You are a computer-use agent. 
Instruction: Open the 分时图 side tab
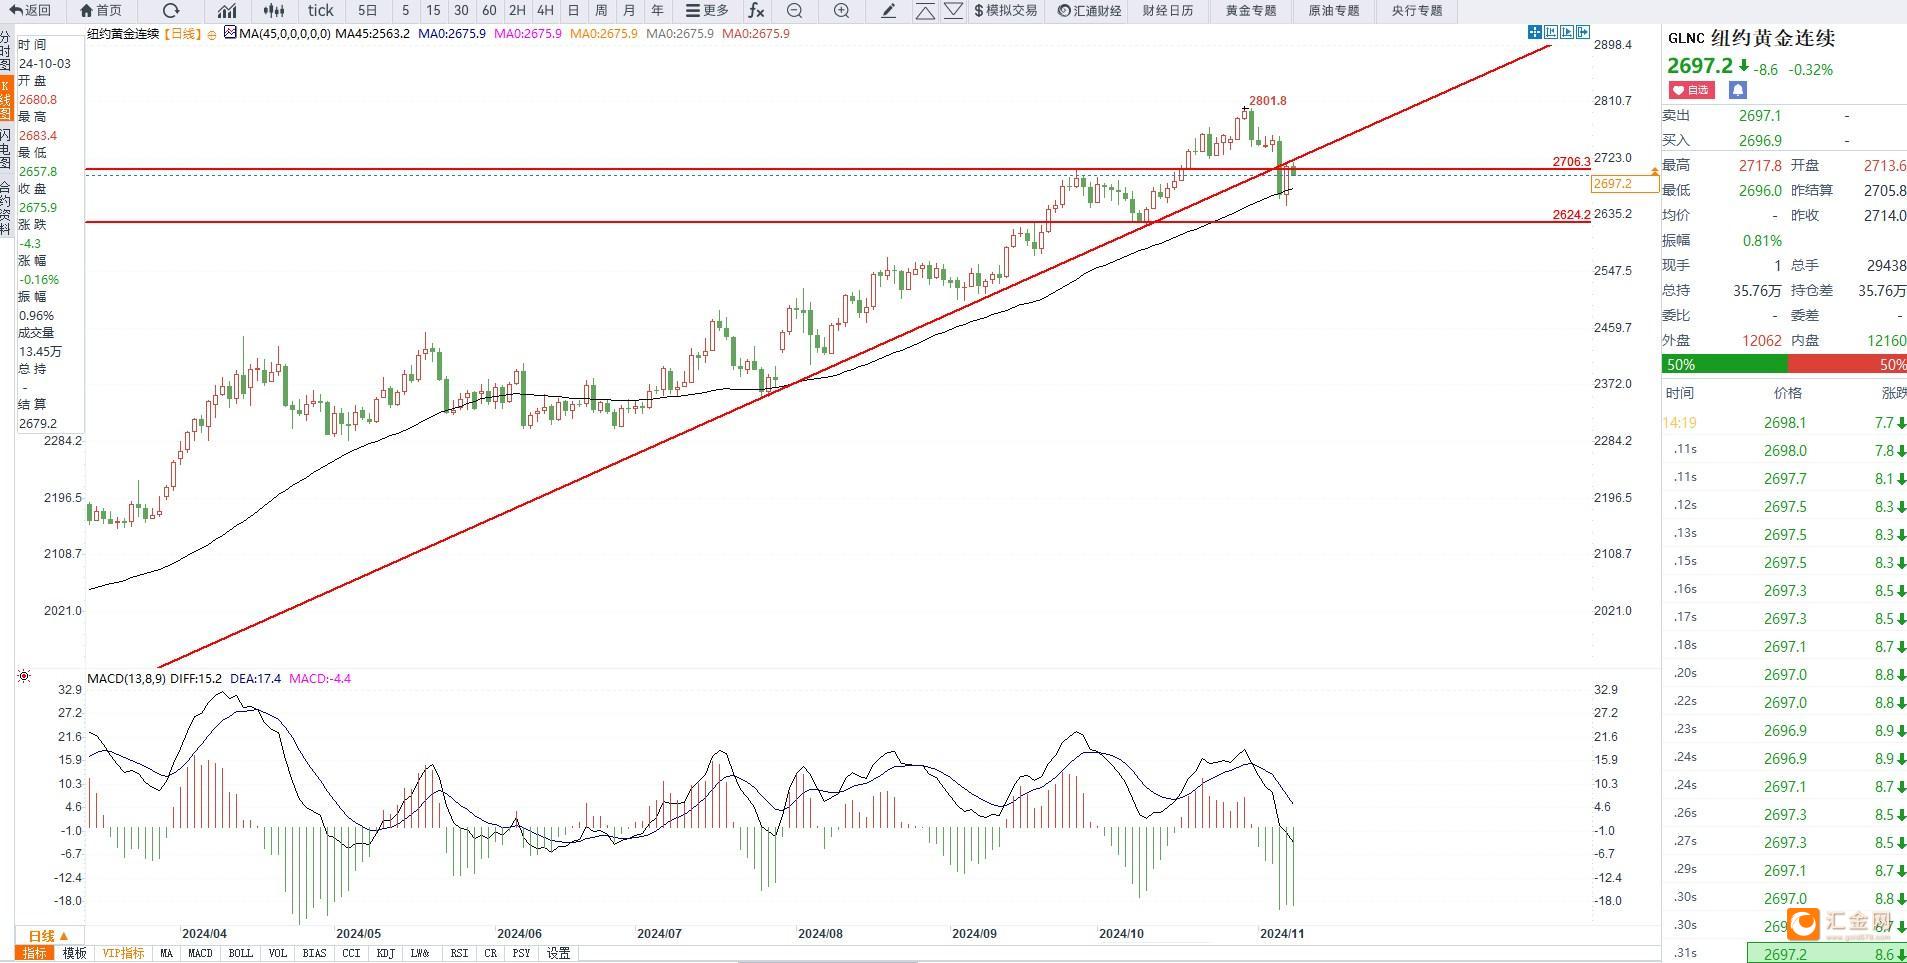(x=6, y=50)
